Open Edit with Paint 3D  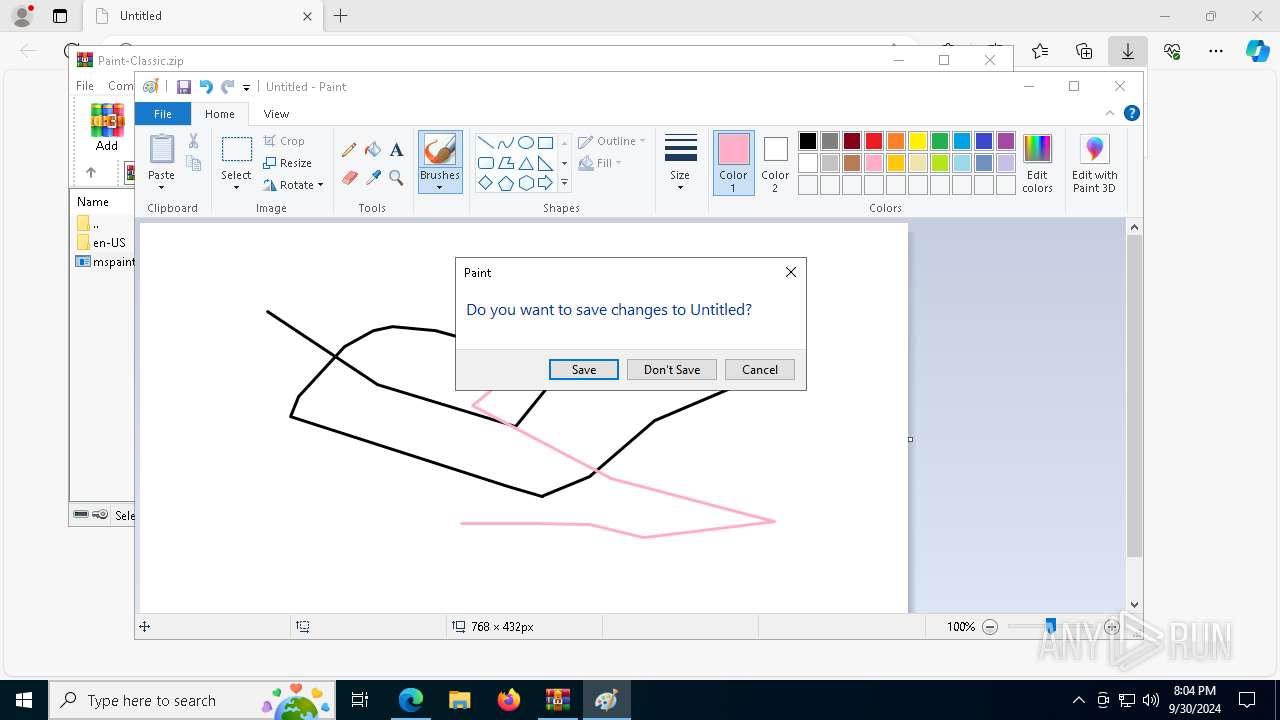pyautogui.click(x=1094, y=164)
